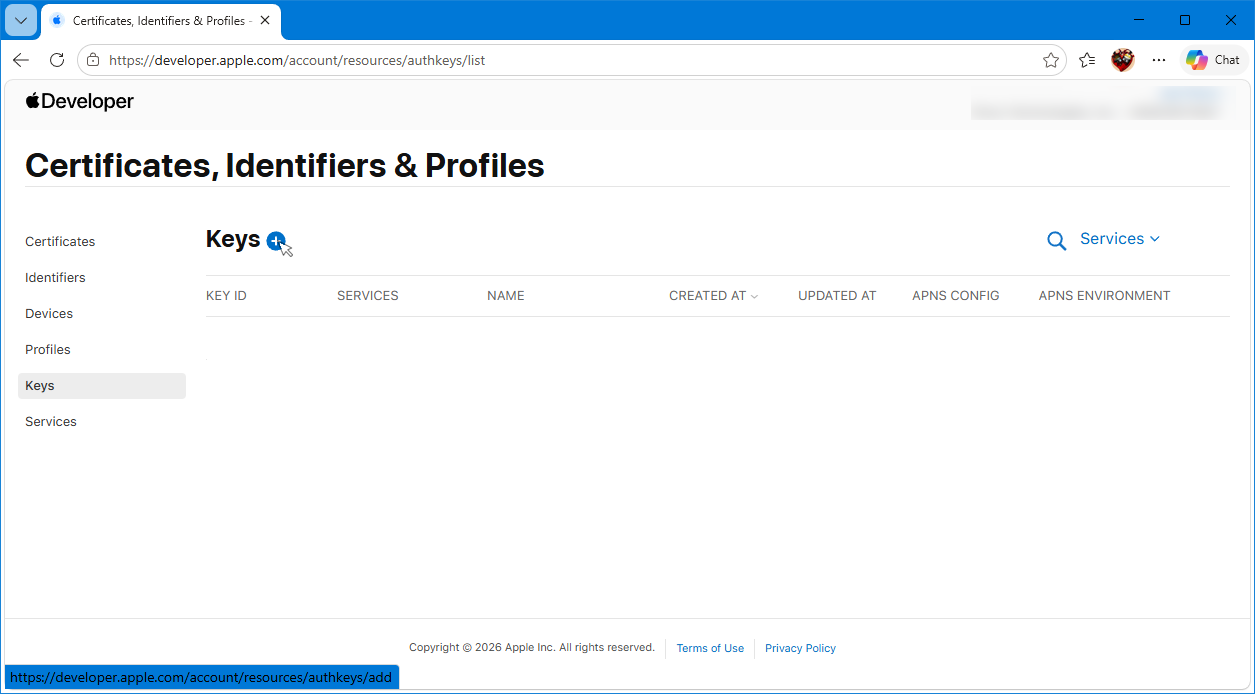This screenshot has height=694, width=1255.
Task: Click the Certificates, Identifiers & Profiles heading
Action: pyautogui.click(x=285, y=166)
